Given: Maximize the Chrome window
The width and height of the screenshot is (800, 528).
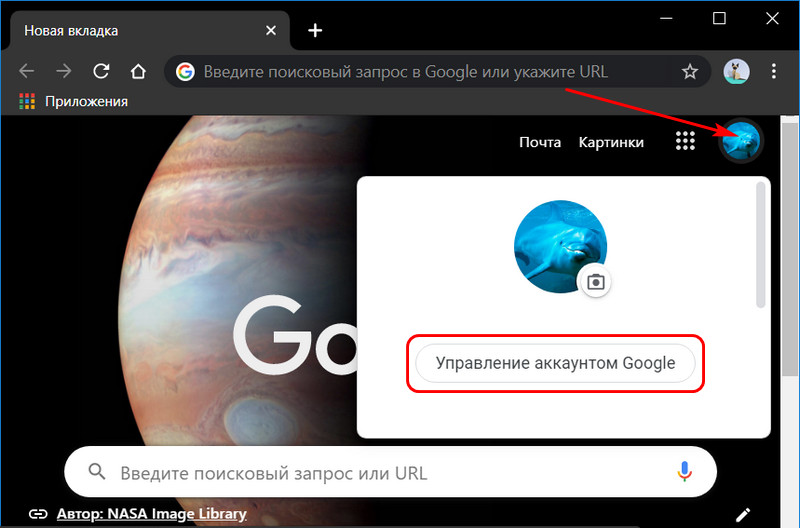Looking at the screenshot, I should (x=719, y=18).
